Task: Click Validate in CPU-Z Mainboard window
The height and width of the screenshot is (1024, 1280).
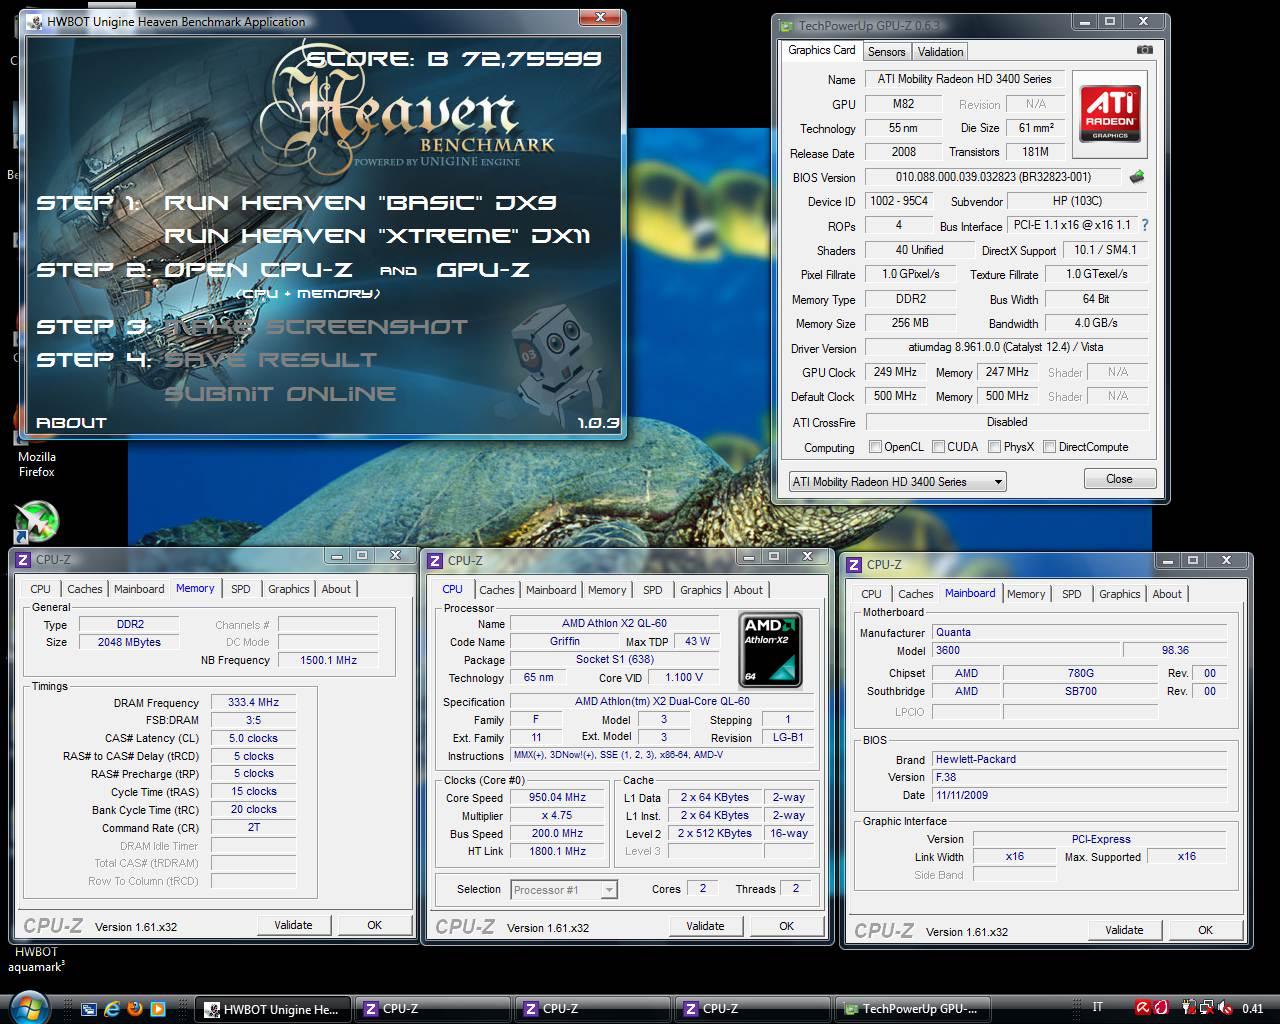Action: pos(1124,930)
